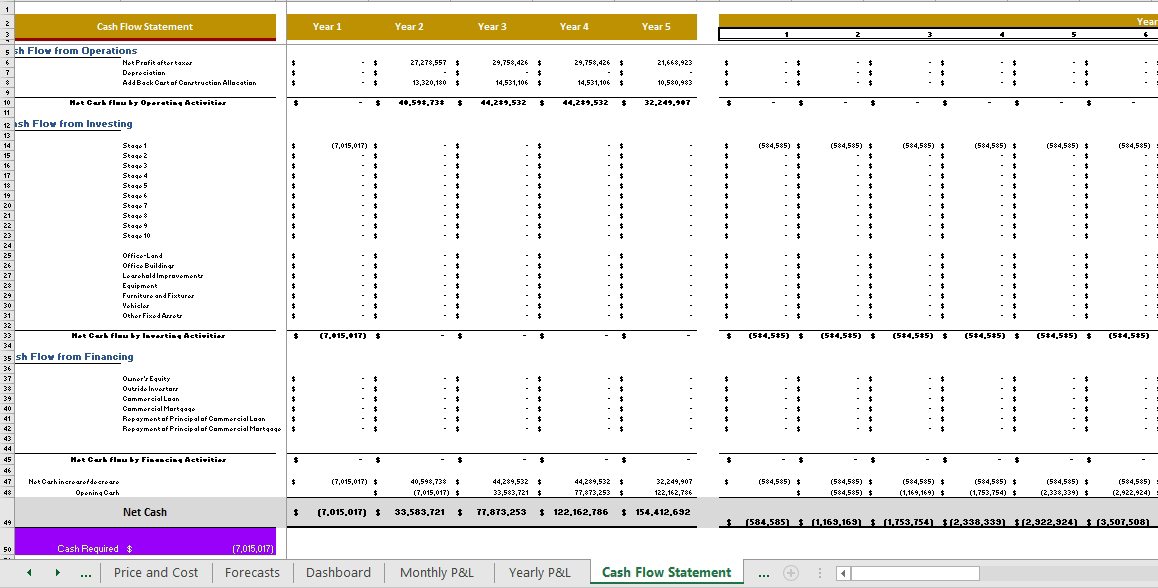
Task: Select Year 5 operating total 32,249,907 in row 10
Action: pos(668,103)
